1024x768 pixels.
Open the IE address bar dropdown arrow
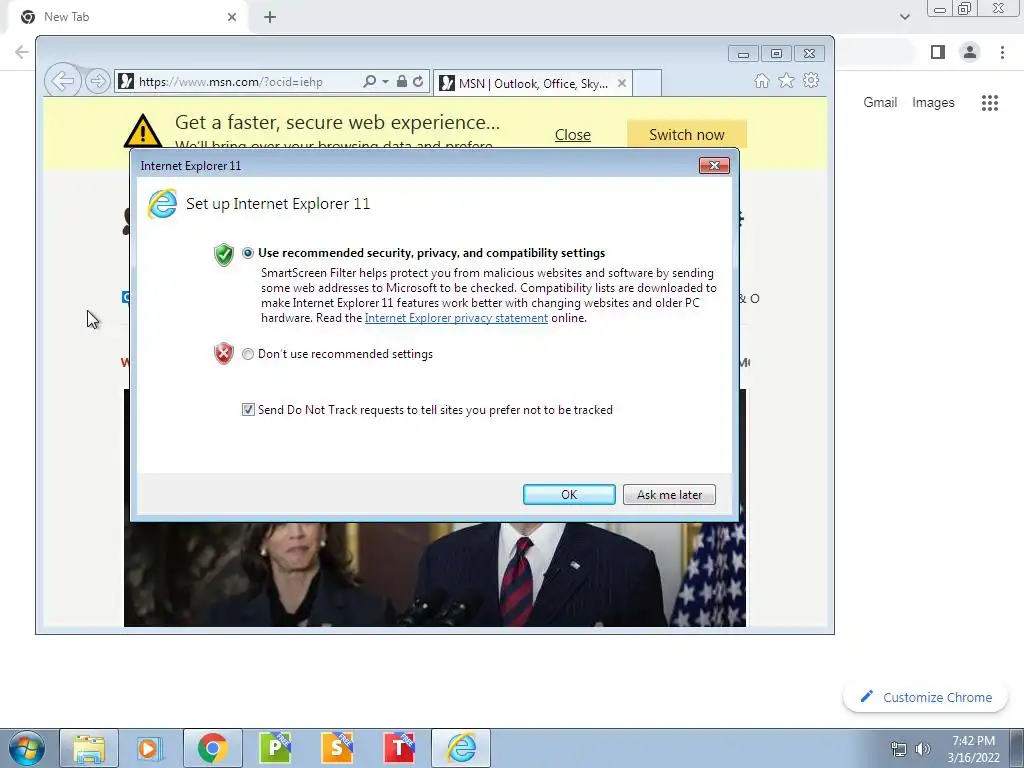tap(385, 82)
